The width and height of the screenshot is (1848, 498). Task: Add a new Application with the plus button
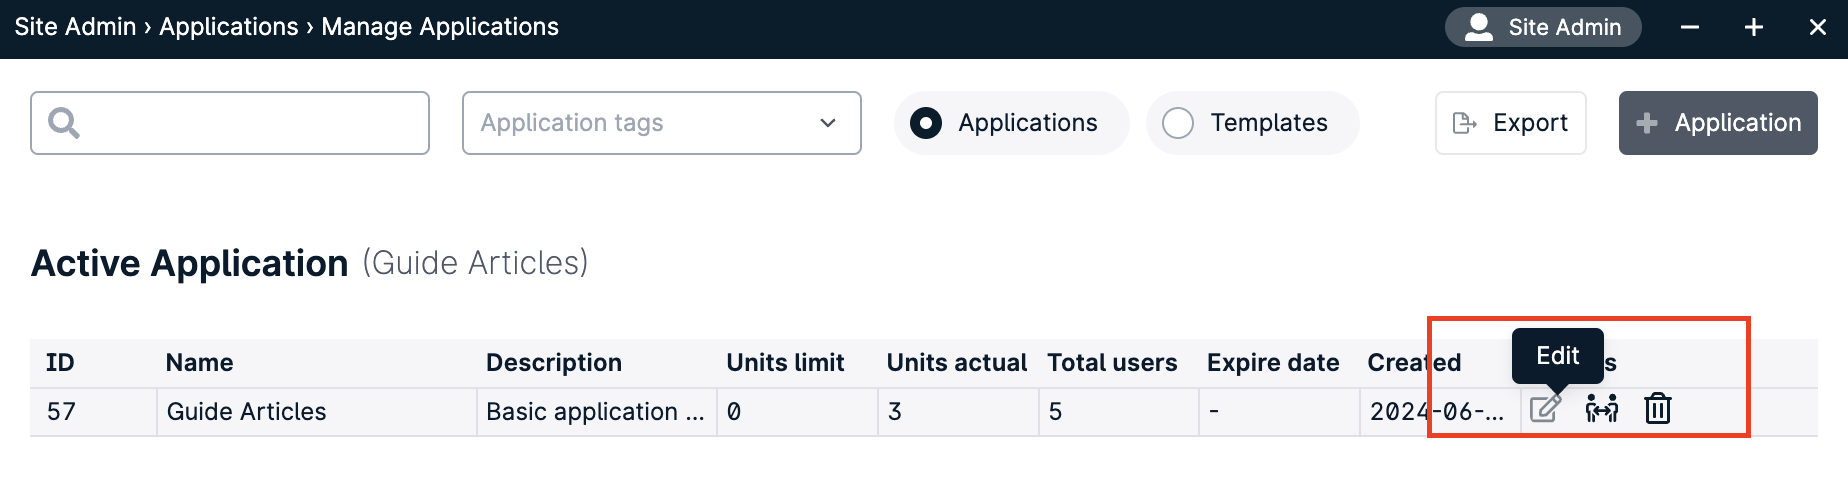(1718, 123)
